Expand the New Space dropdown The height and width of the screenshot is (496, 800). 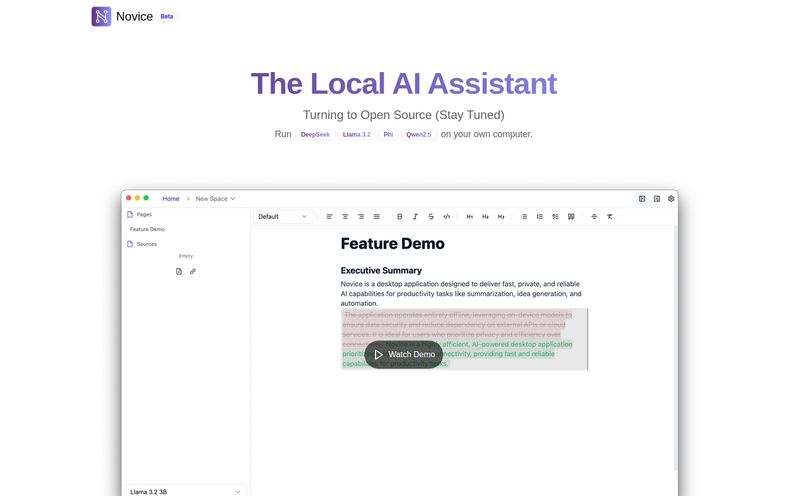pyautogui.click(x=215, y=199)
